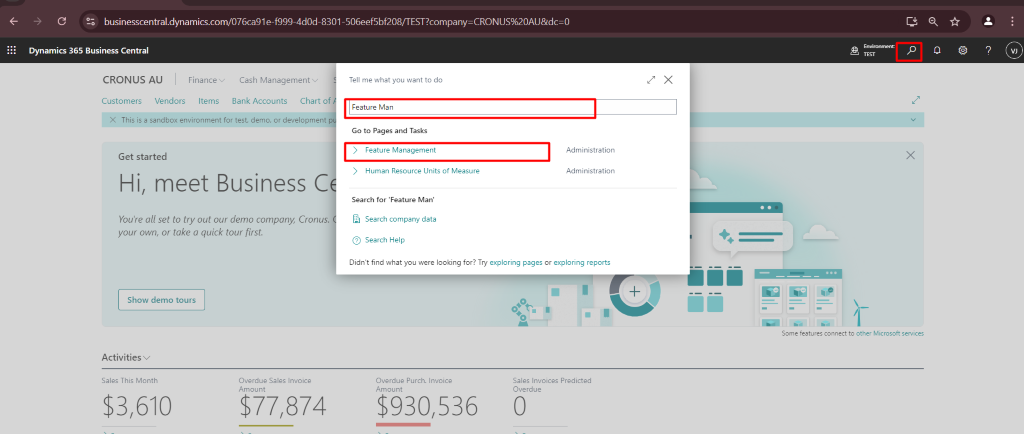Dismiss the sandbox environment notification
Screen dimensions: 1024x434
113,120
